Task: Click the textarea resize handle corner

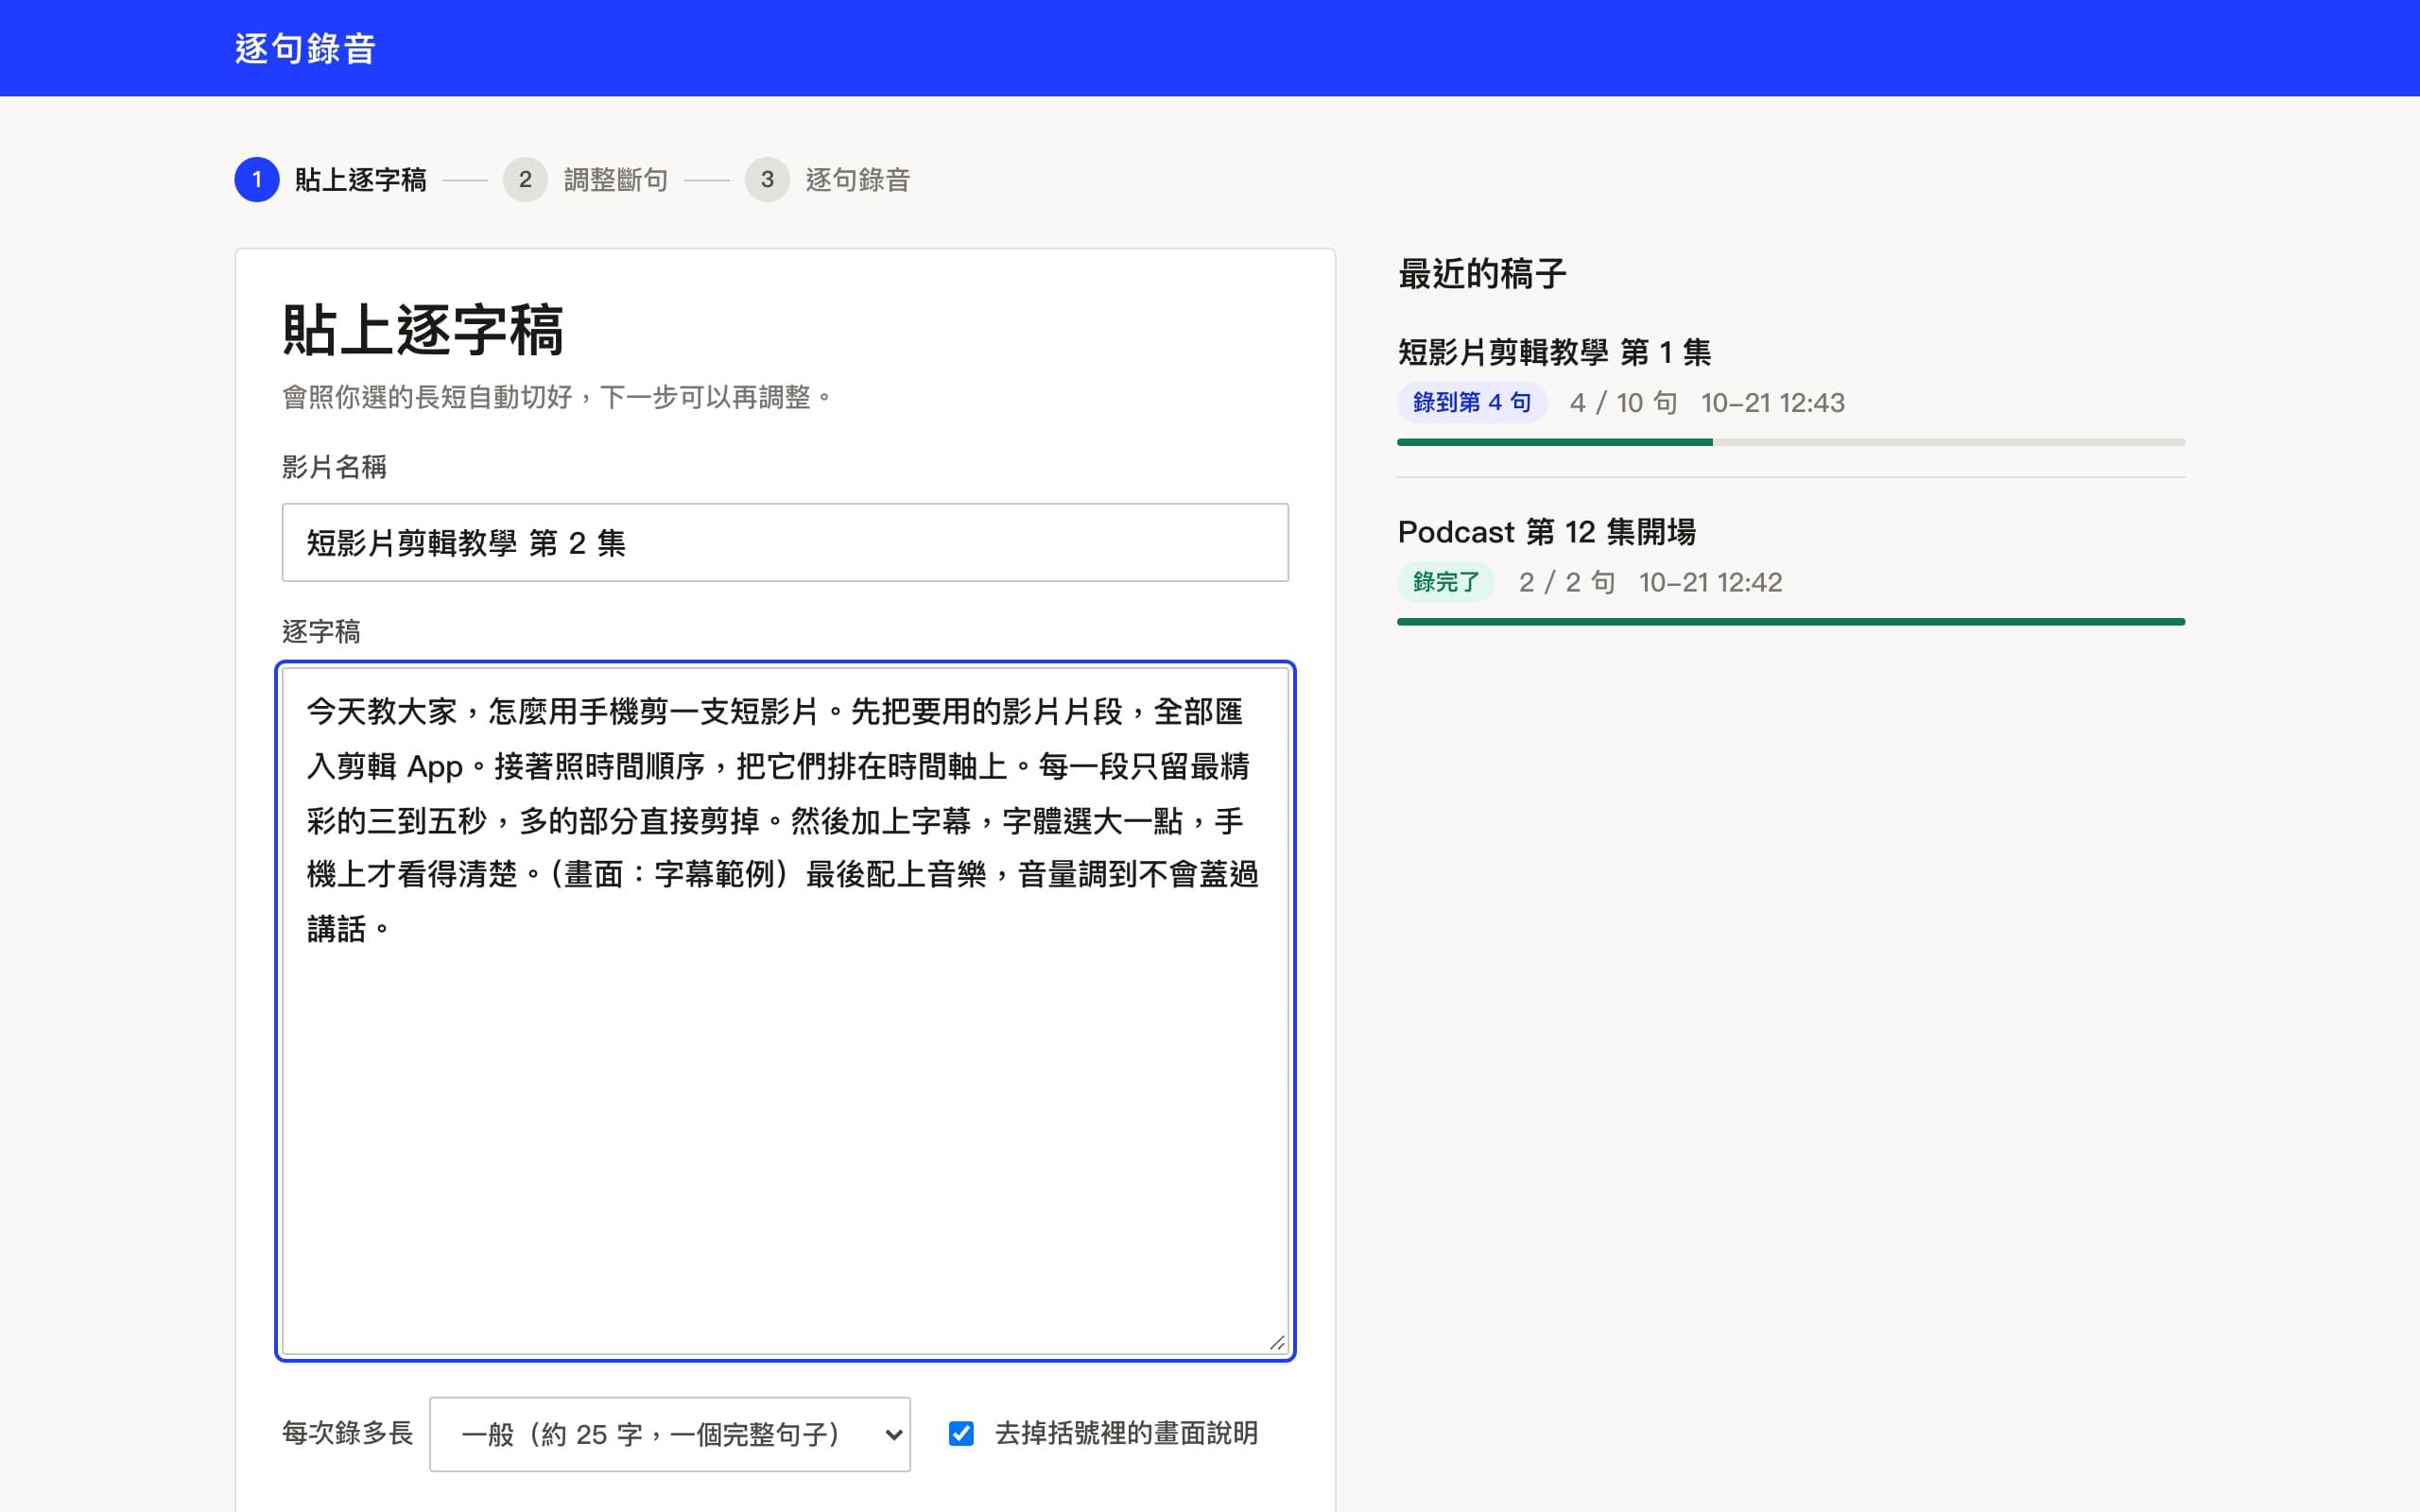Action: [1277, 1343]
